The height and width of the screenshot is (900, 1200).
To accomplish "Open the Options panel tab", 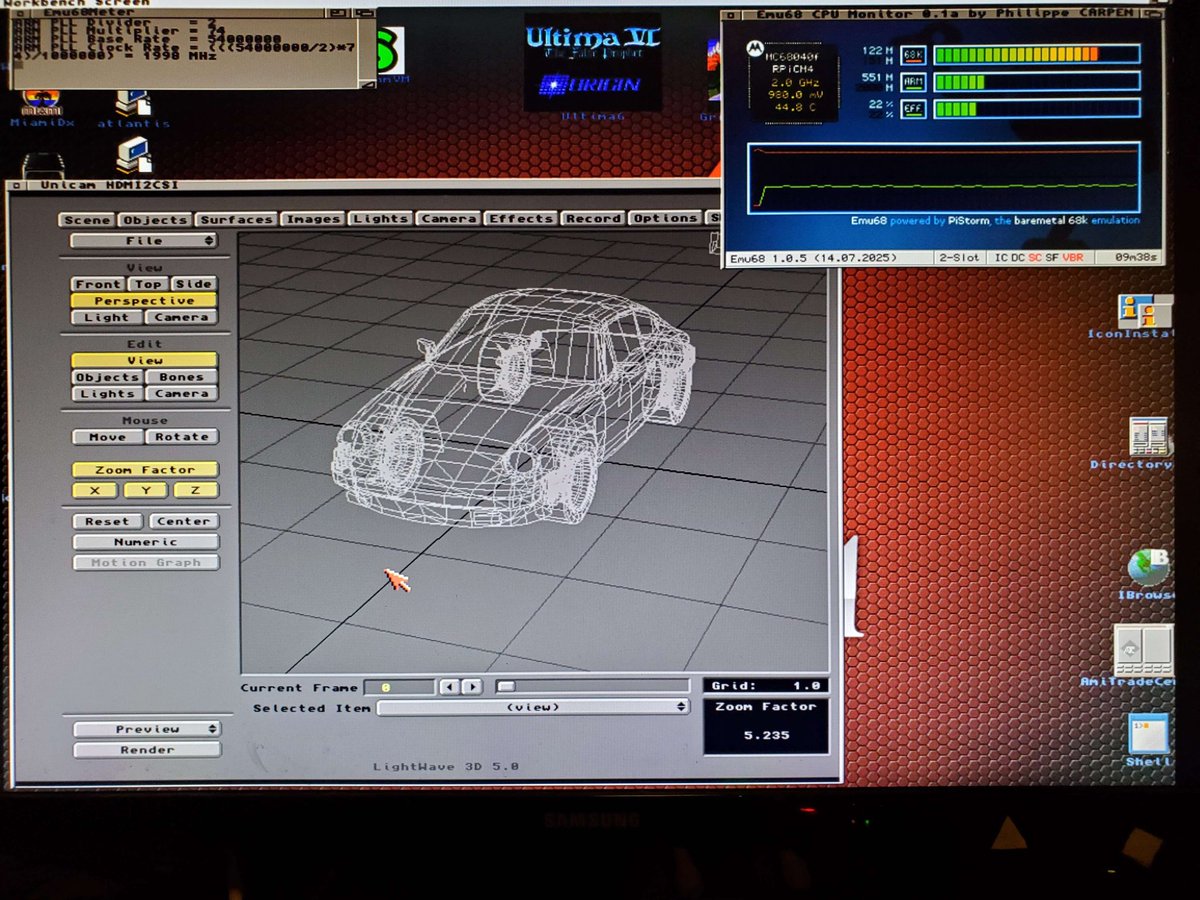I will pyautogui.click(x=665, y=217).
